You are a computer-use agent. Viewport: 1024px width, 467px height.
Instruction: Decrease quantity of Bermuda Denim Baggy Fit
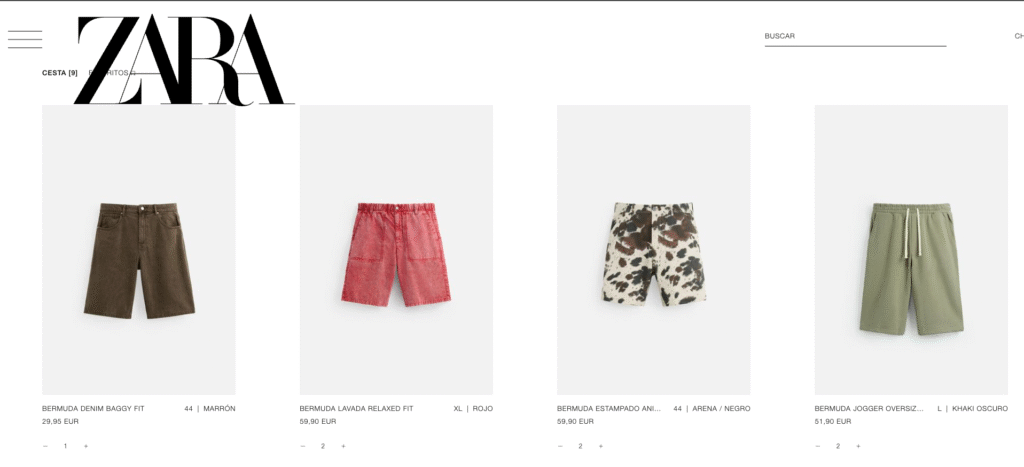coord(45,446)
